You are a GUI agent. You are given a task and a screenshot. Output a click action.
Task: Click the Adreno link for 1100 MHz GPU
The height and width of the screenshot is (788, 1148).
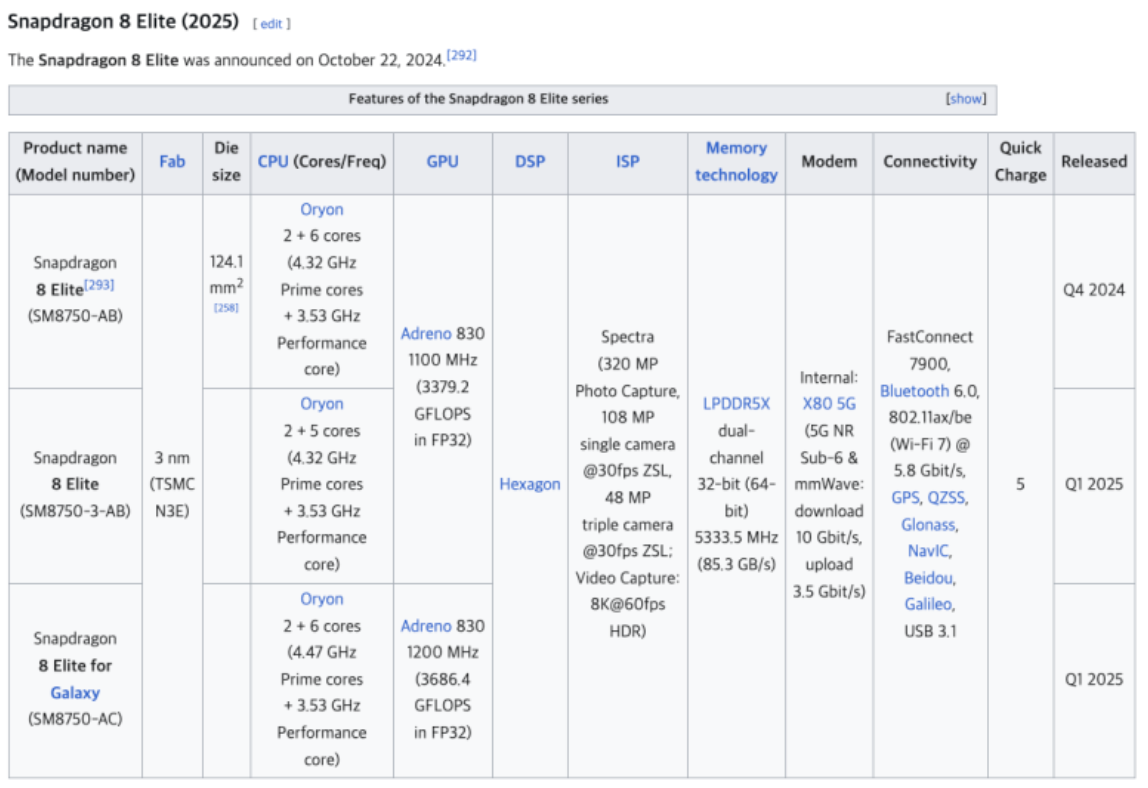(x=426, y=333)
